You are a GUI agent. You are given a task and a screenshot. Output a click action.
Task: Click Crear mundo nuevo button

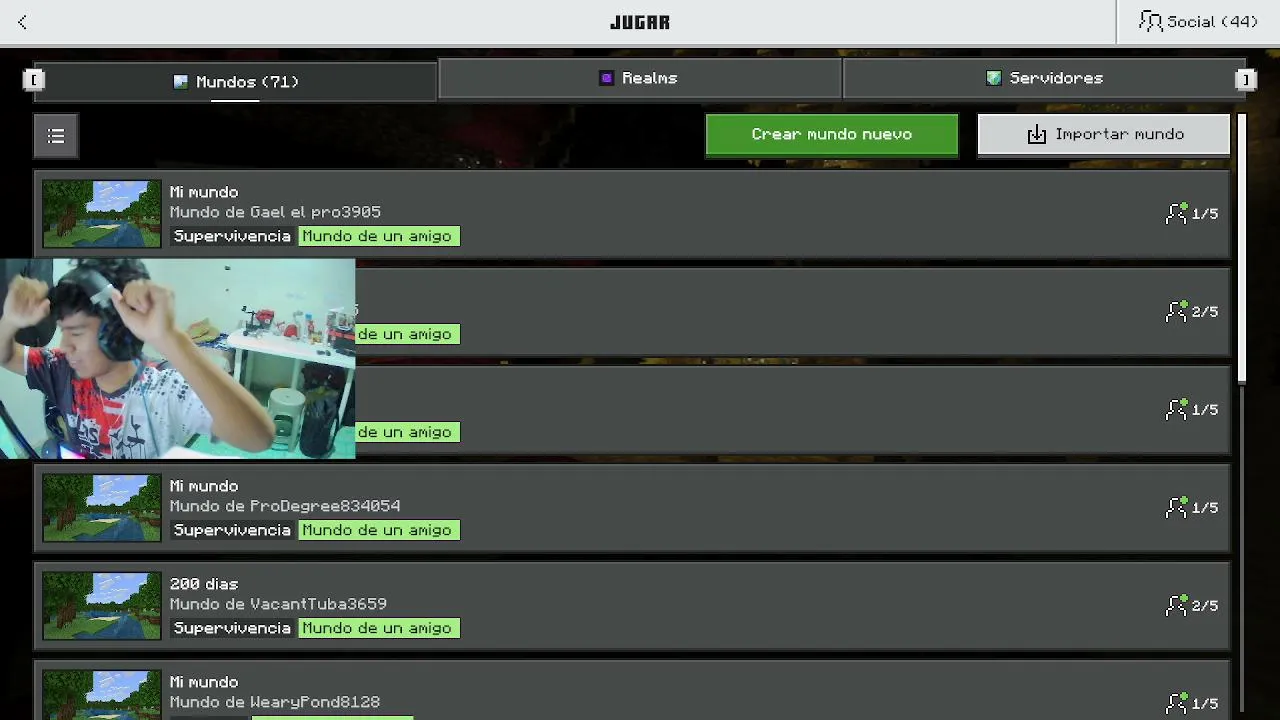831,134
